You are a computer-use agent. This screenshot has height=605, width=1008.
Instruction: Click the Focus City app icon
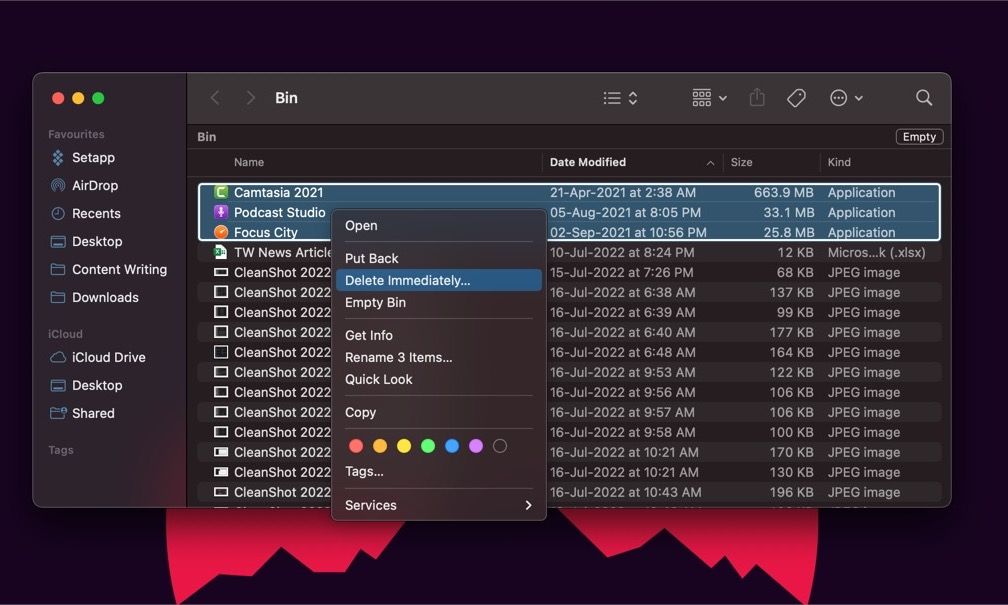point(221,232)
